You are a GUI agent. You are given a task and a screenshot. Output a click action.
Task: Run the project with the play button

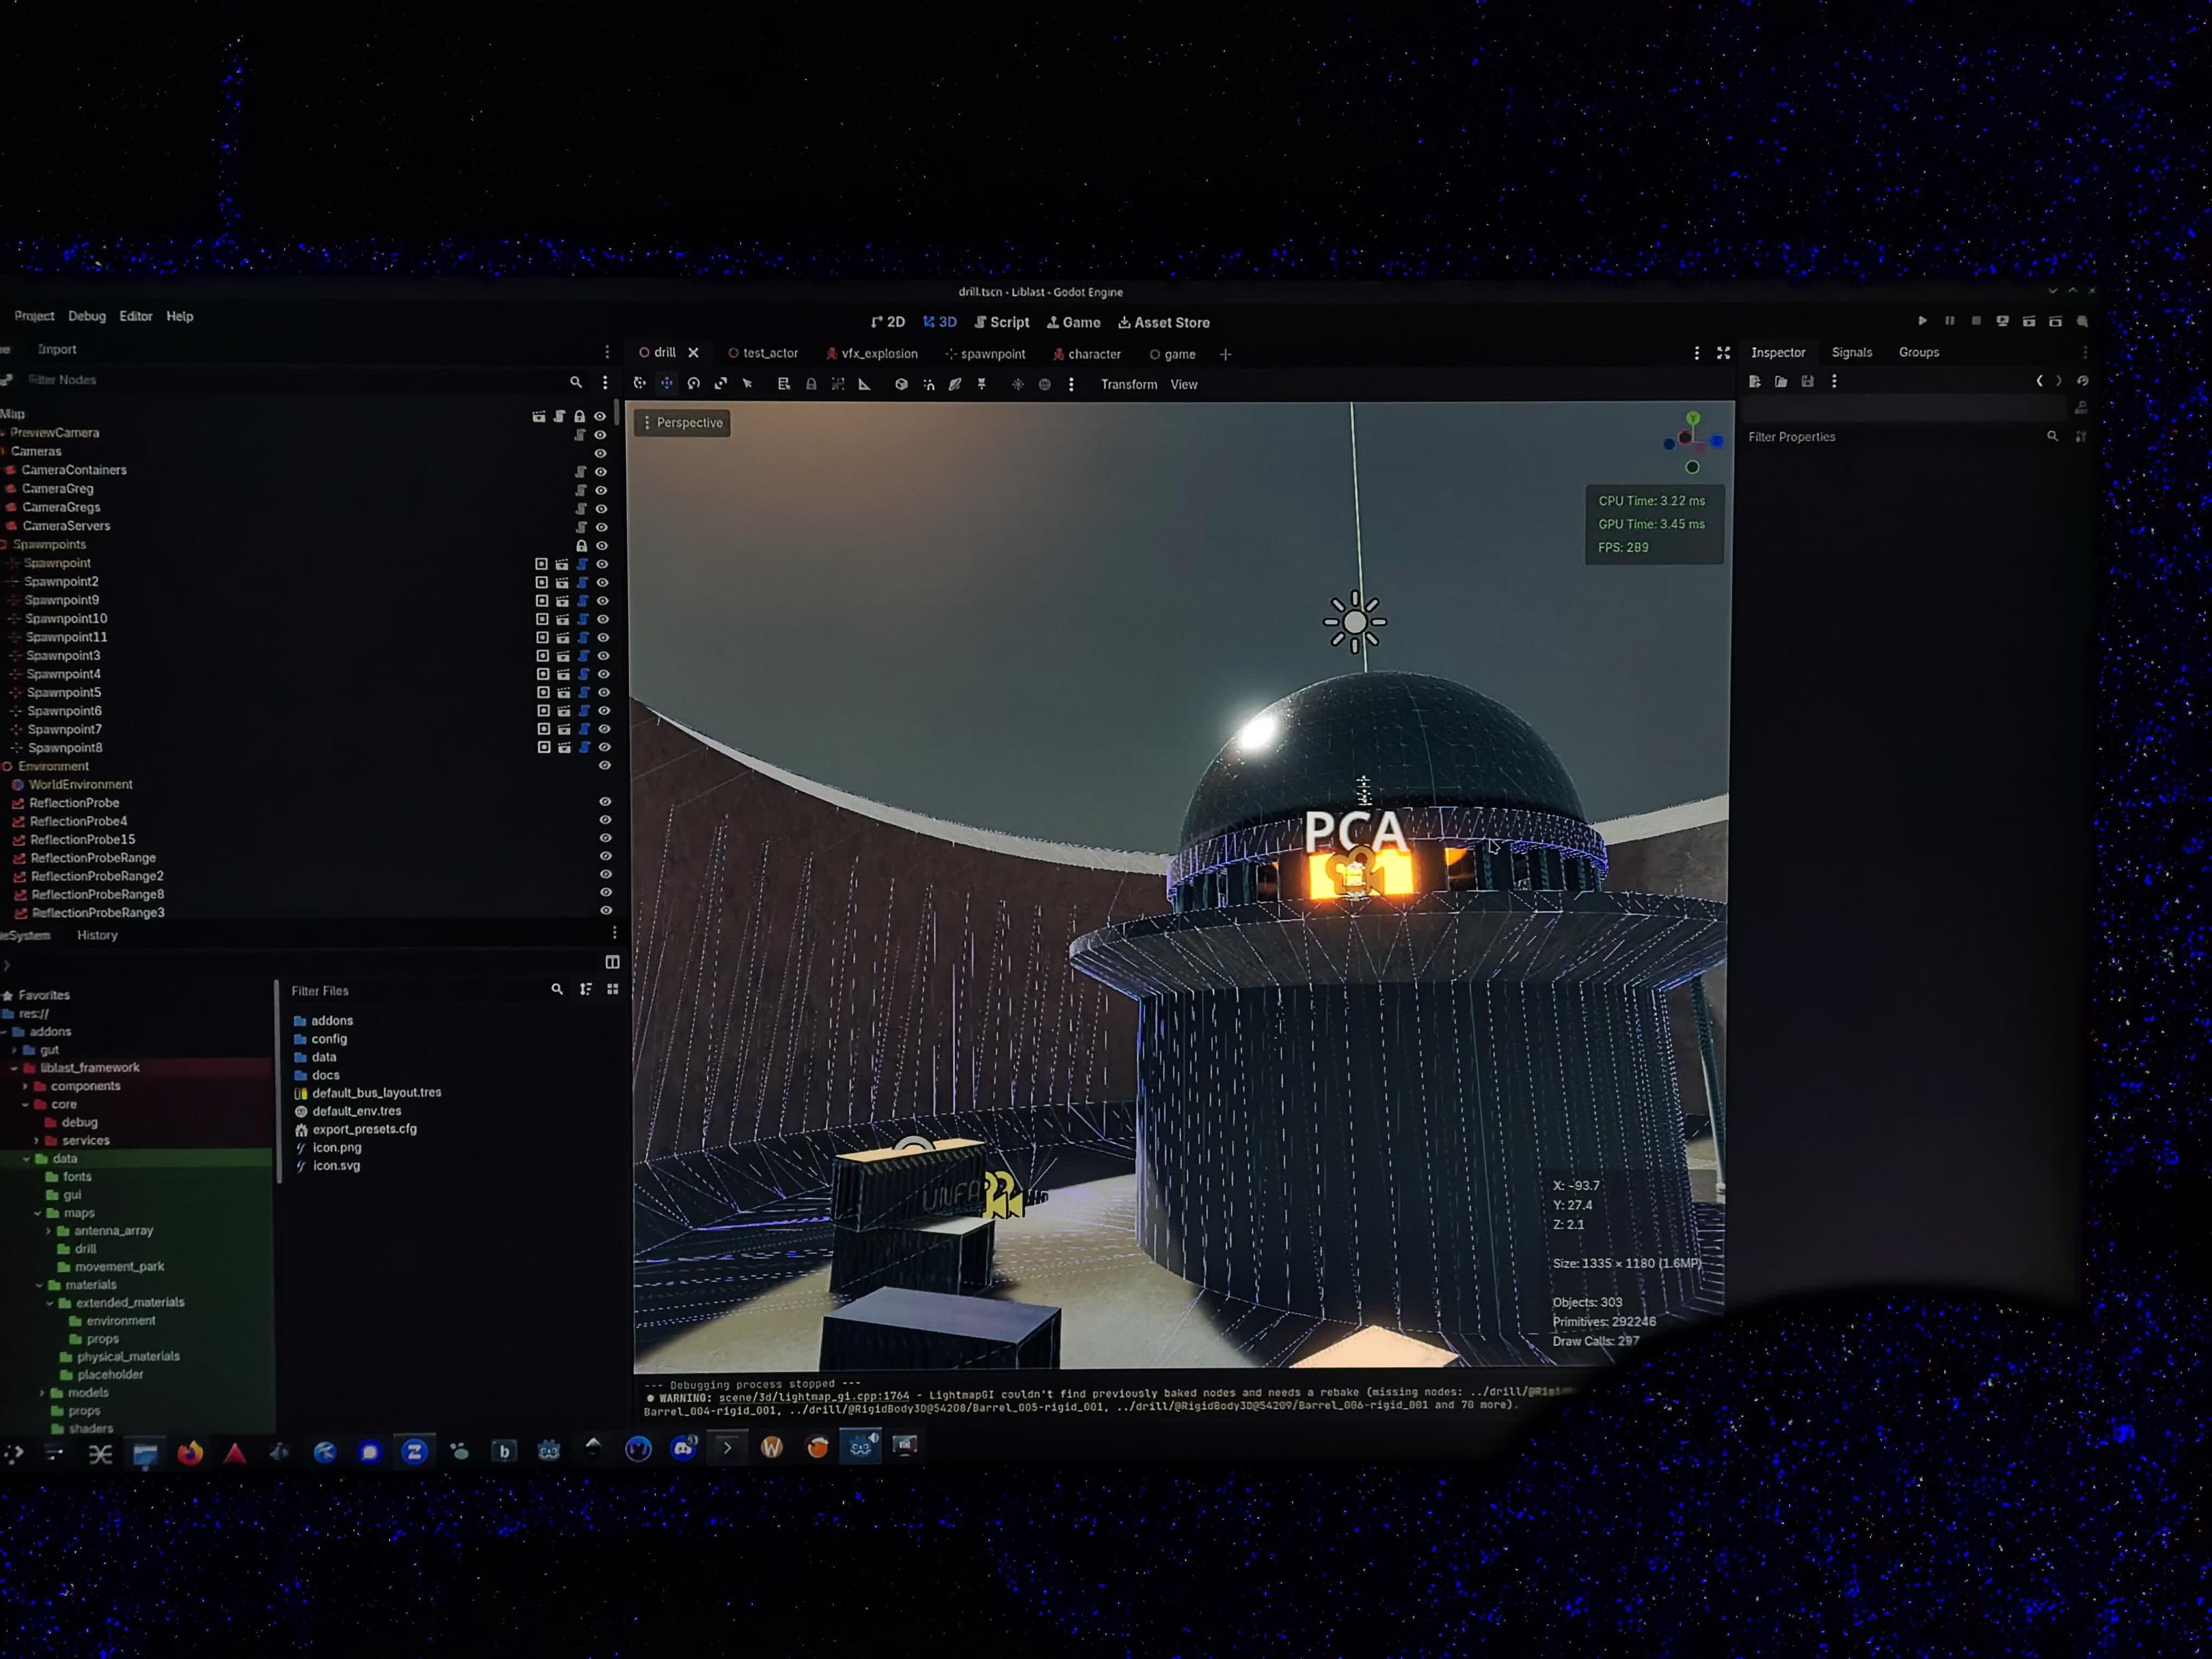1922,321
